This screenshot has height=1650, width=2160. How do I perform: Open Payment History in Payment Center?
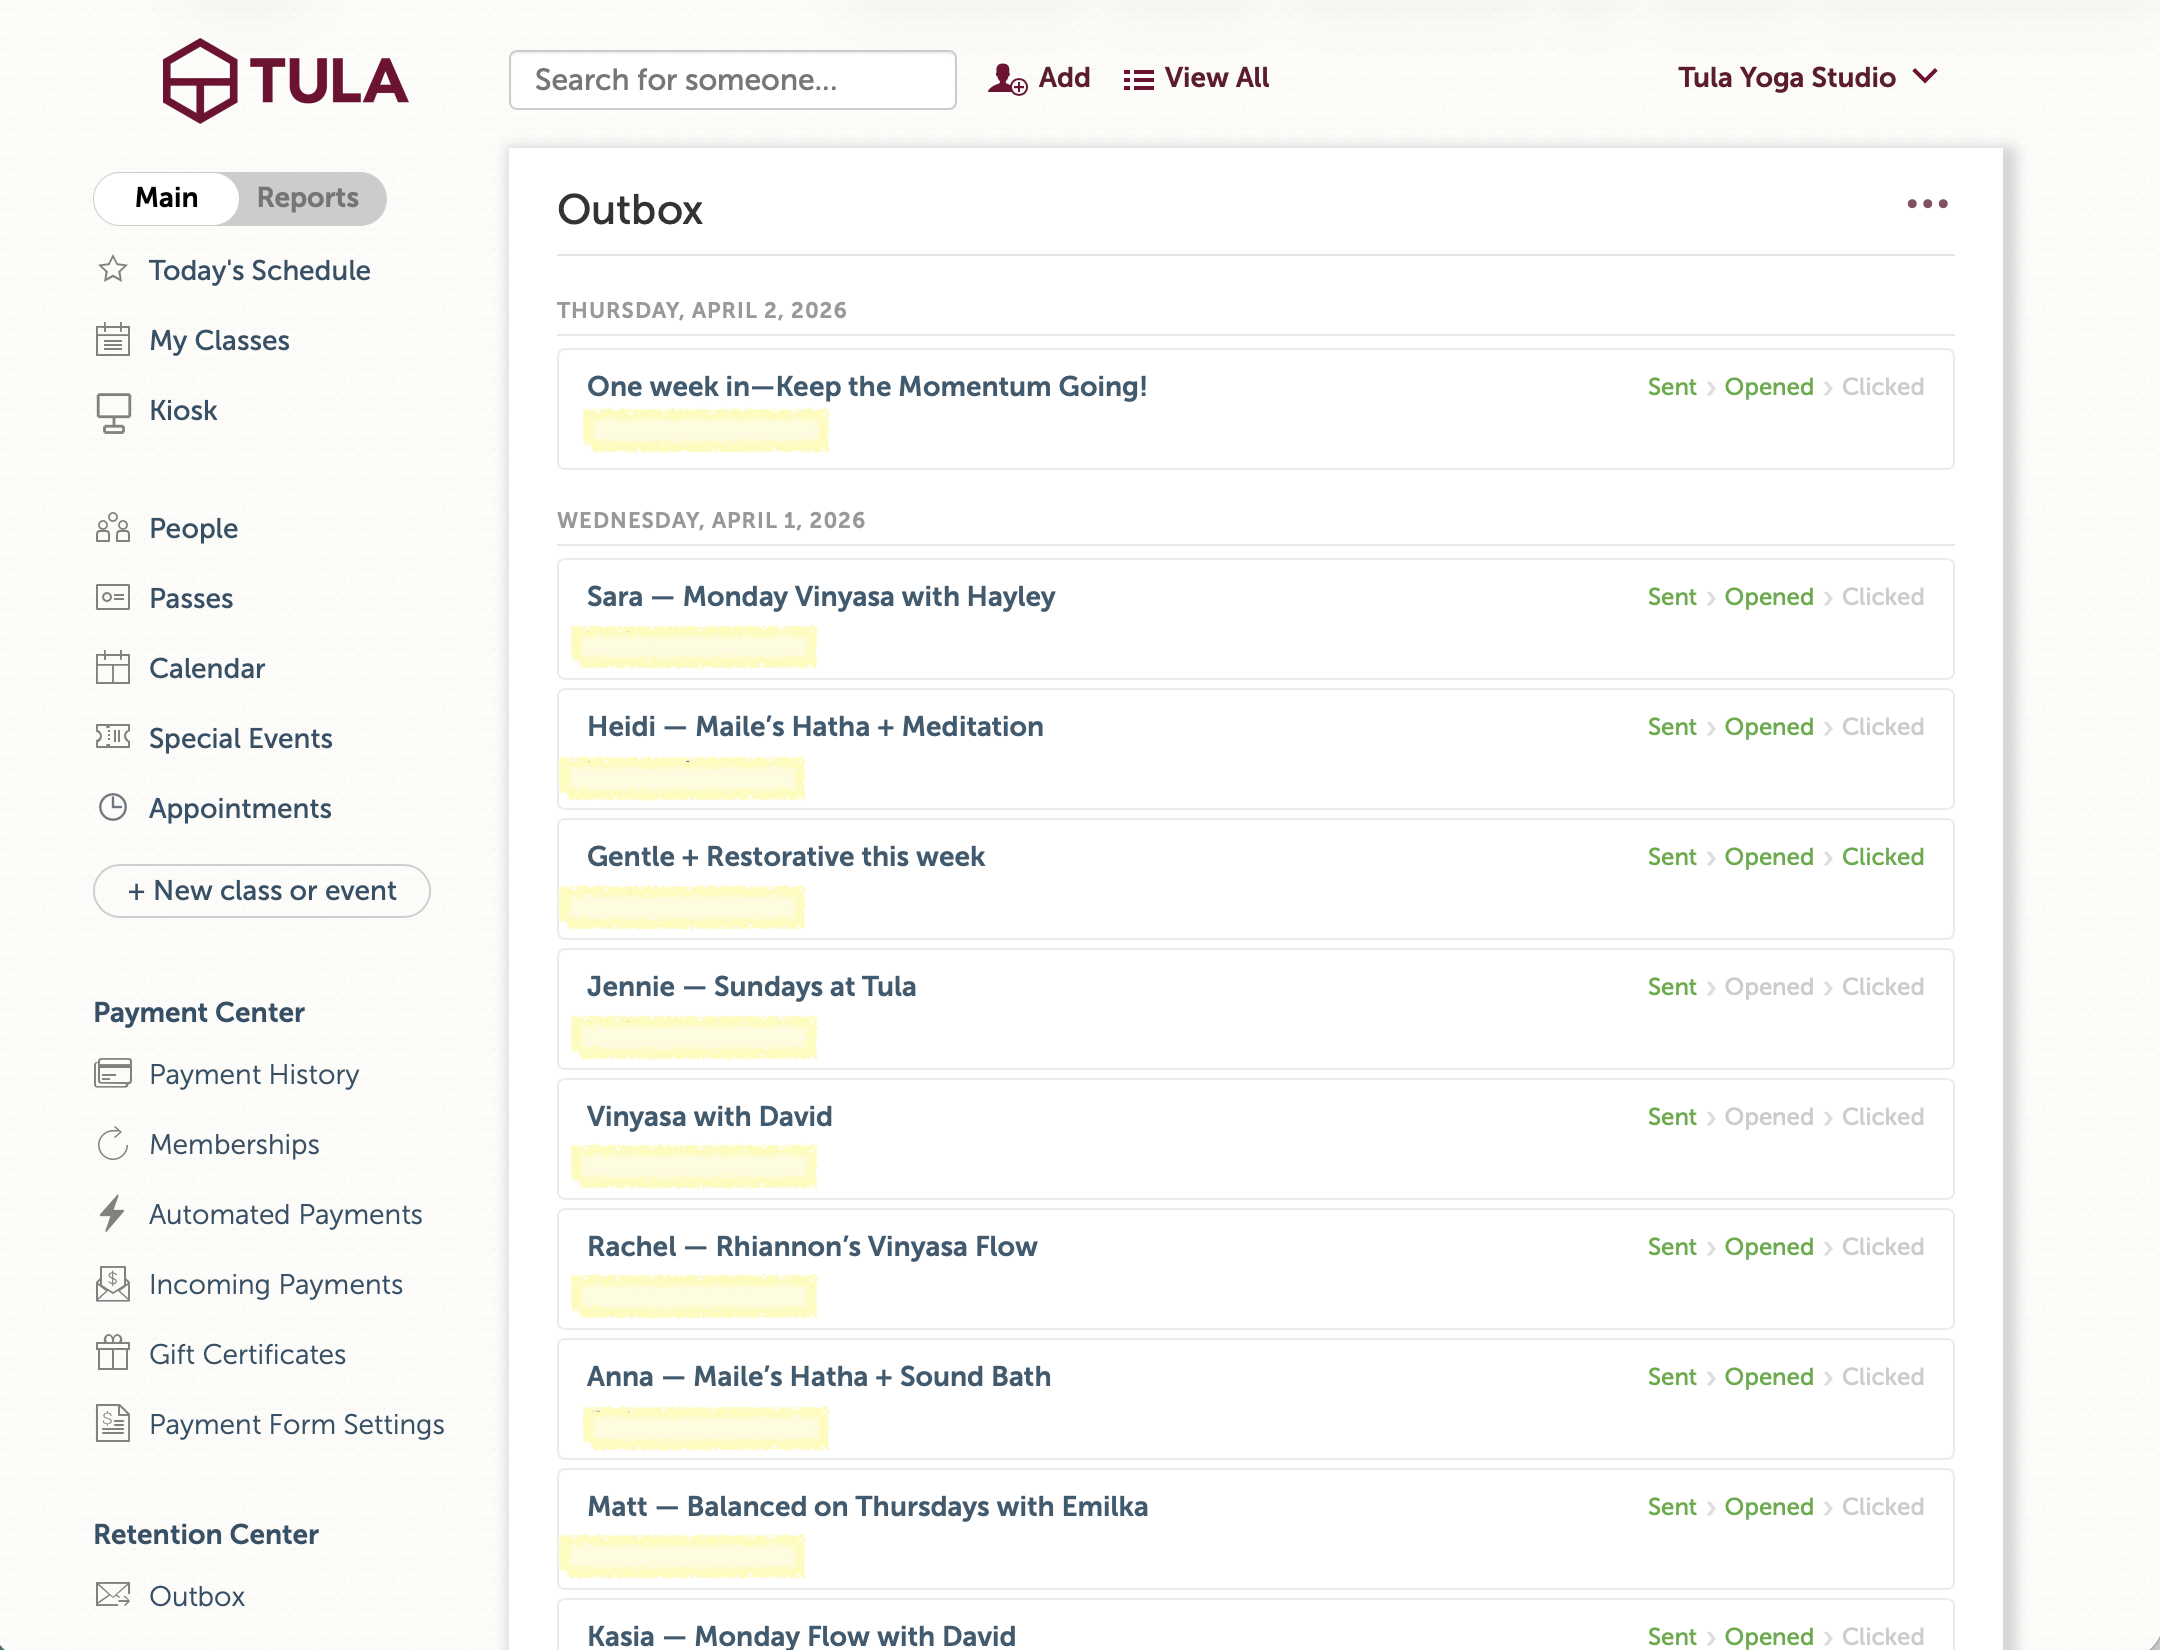(x=254, y=1074)
